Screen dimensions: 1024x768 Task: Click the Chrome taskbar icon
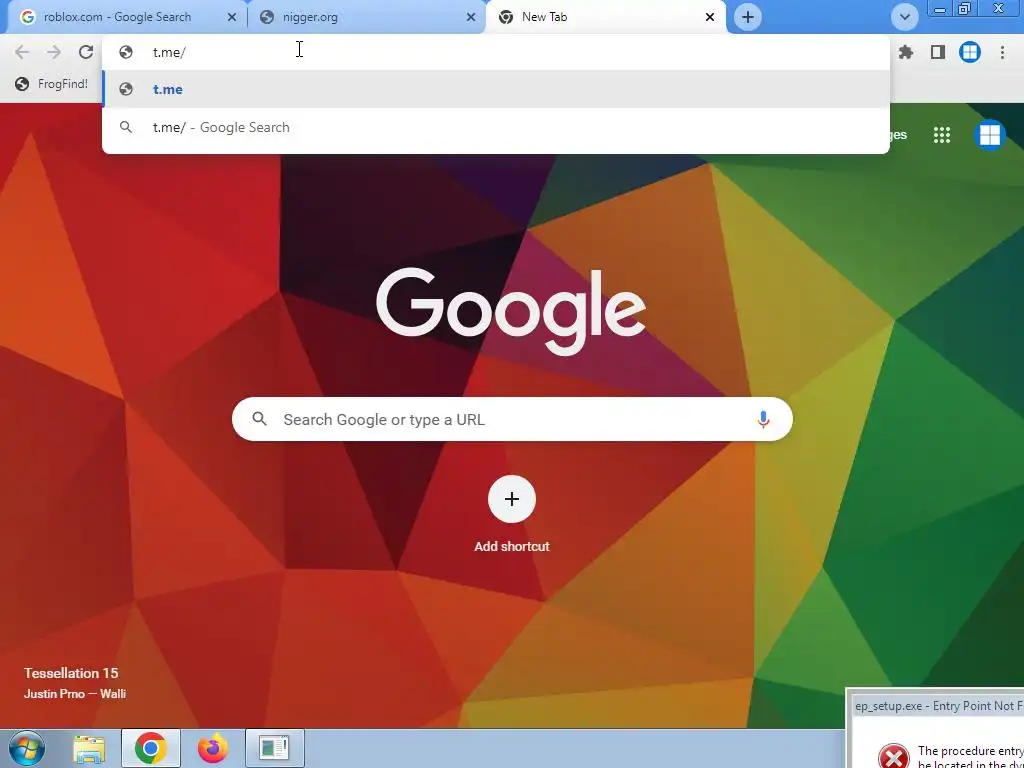[x=151, y=748]
